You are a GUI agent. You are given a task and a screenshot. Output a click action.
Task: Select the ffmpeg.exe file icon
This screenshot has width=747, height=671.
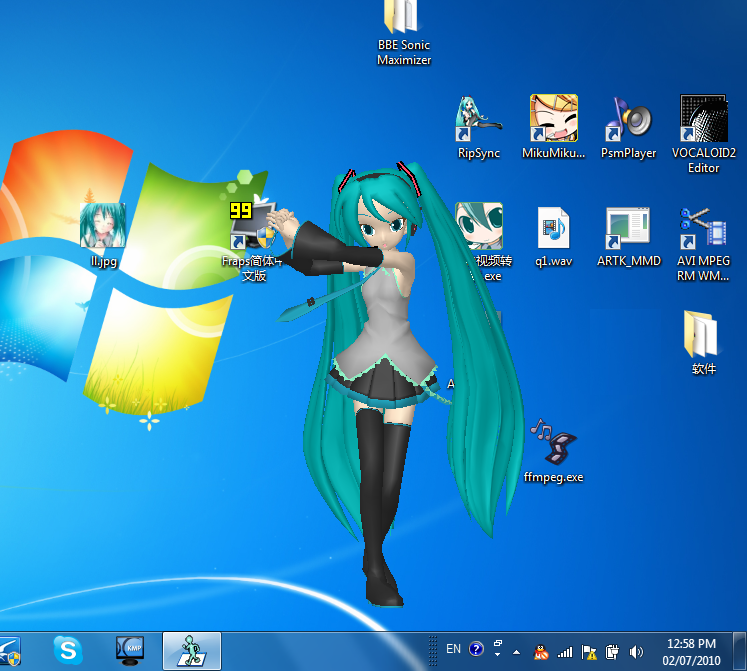(554, 450)
